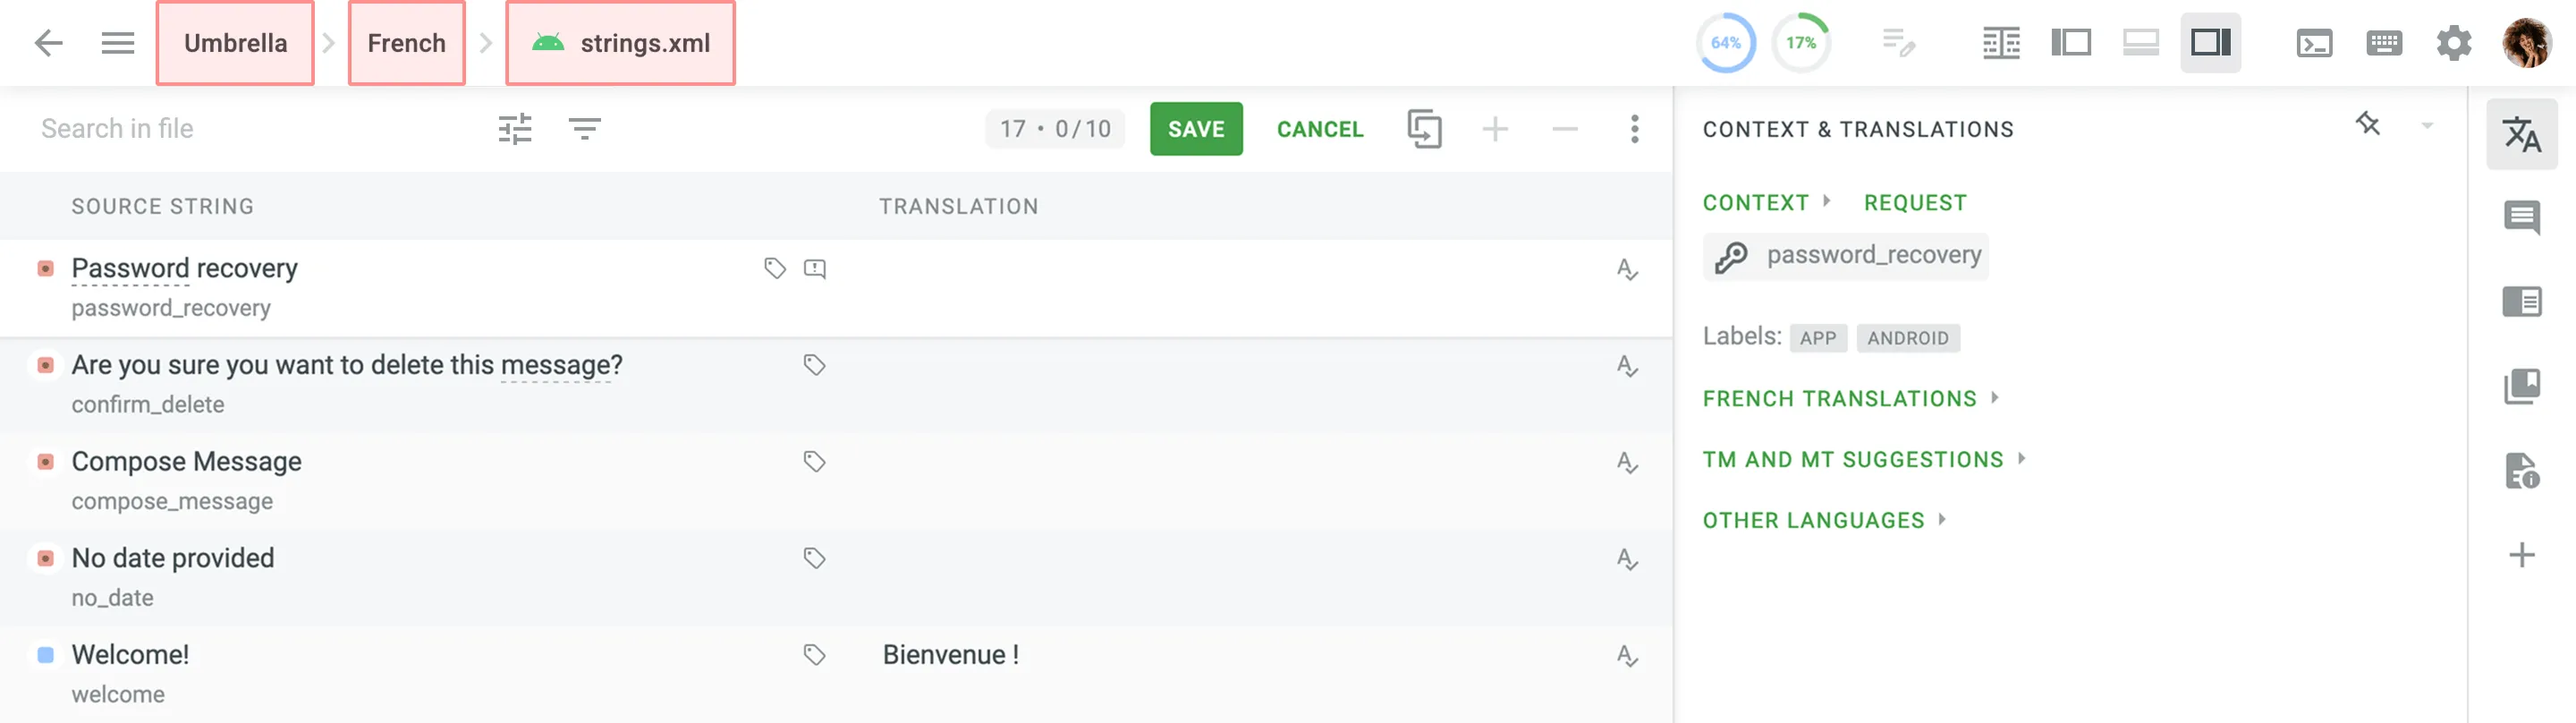
Task: Copy source to translation icon
Action: pos(1424,129)
